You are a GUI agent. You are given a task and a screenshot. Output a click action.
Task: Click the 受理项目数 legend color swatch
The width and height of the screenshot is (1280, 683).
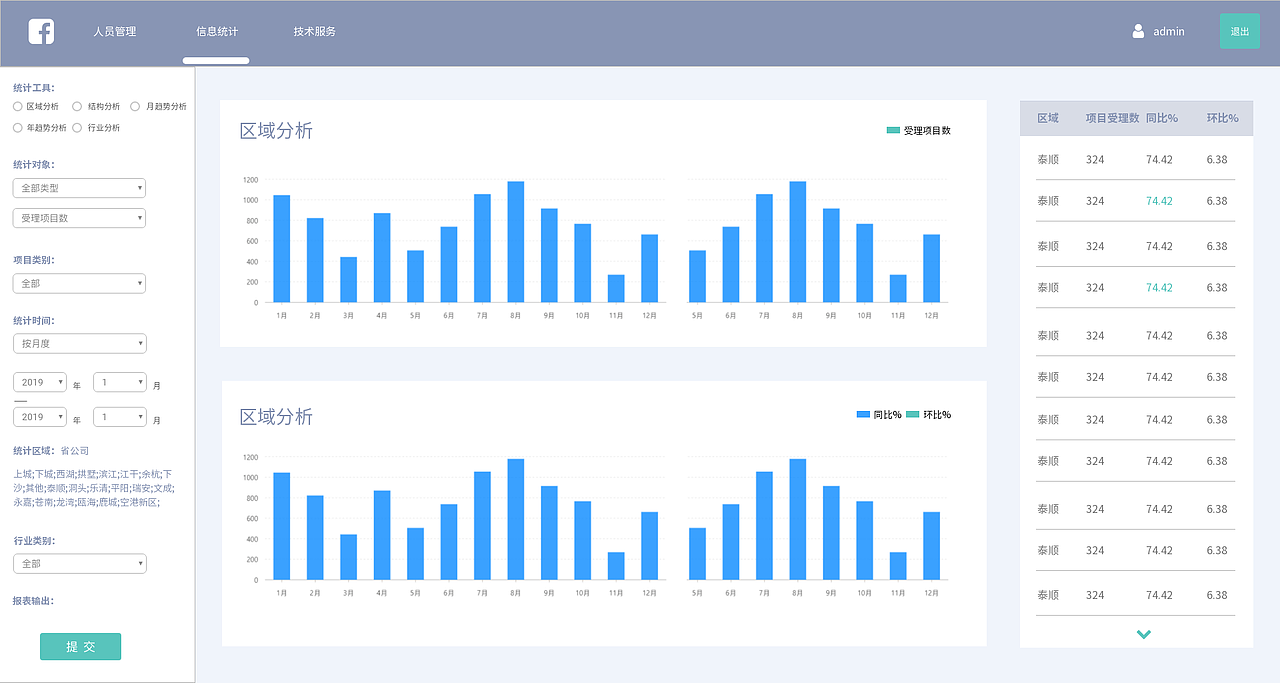(x=893, y=131)
